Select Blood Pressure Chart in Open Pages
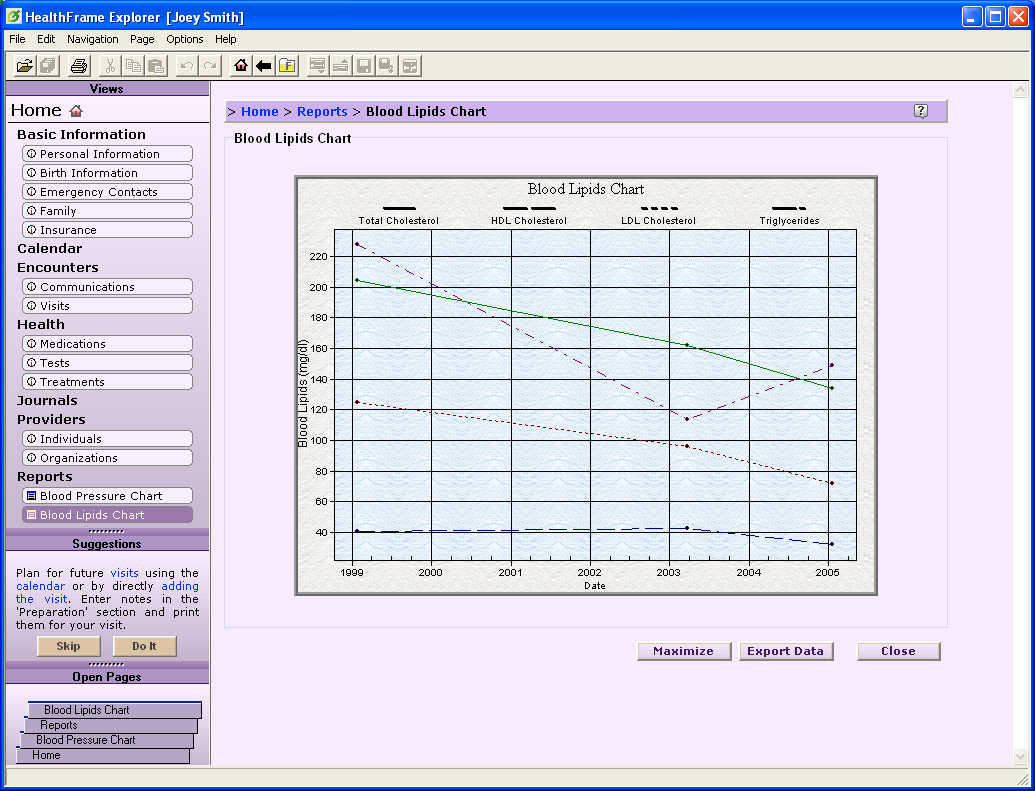This screenshot has height=791, width=1035. pyautogui.click(x=106, y=740)
